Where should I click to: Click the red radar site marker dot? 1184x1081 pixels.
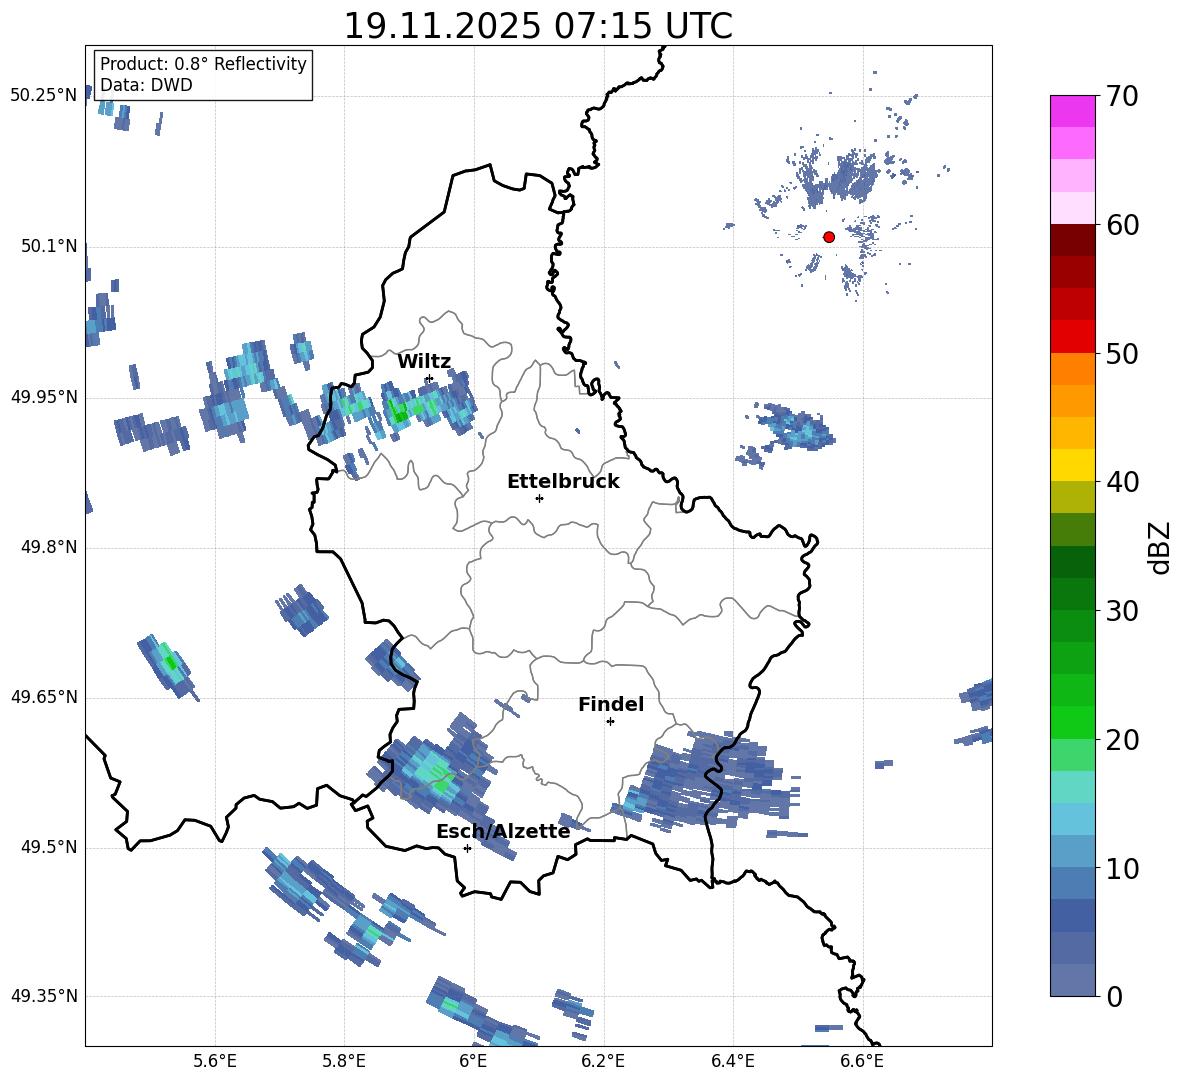829,237
